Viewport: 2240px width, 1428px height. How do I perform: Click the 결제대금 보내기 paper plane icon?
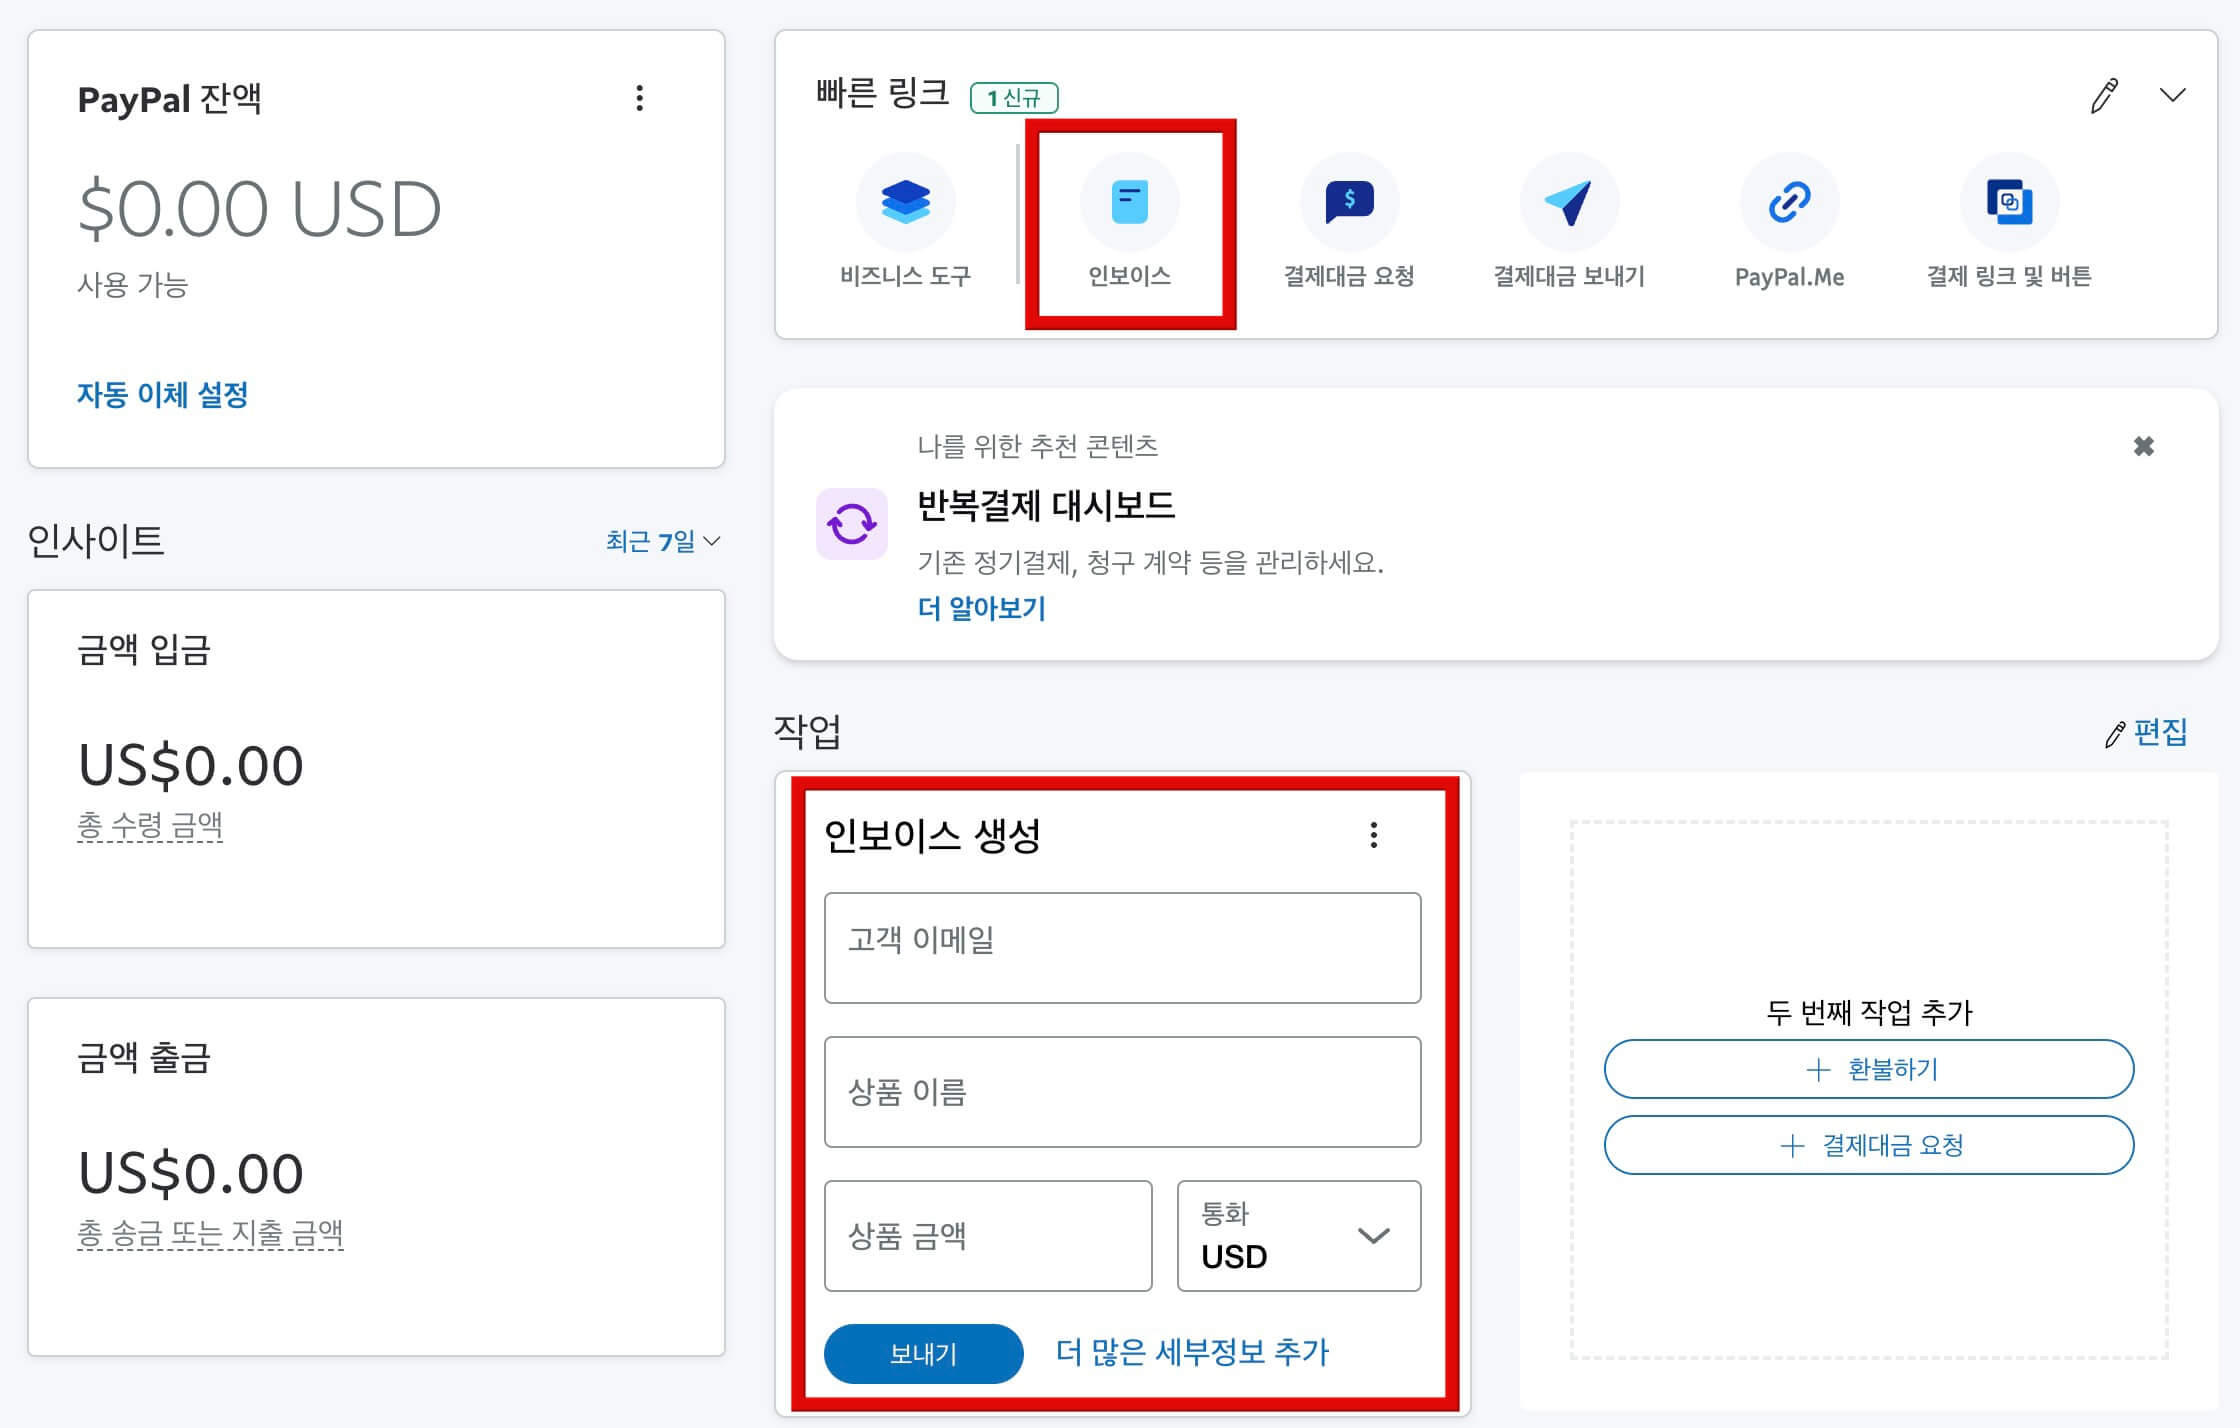point(1569,202)
